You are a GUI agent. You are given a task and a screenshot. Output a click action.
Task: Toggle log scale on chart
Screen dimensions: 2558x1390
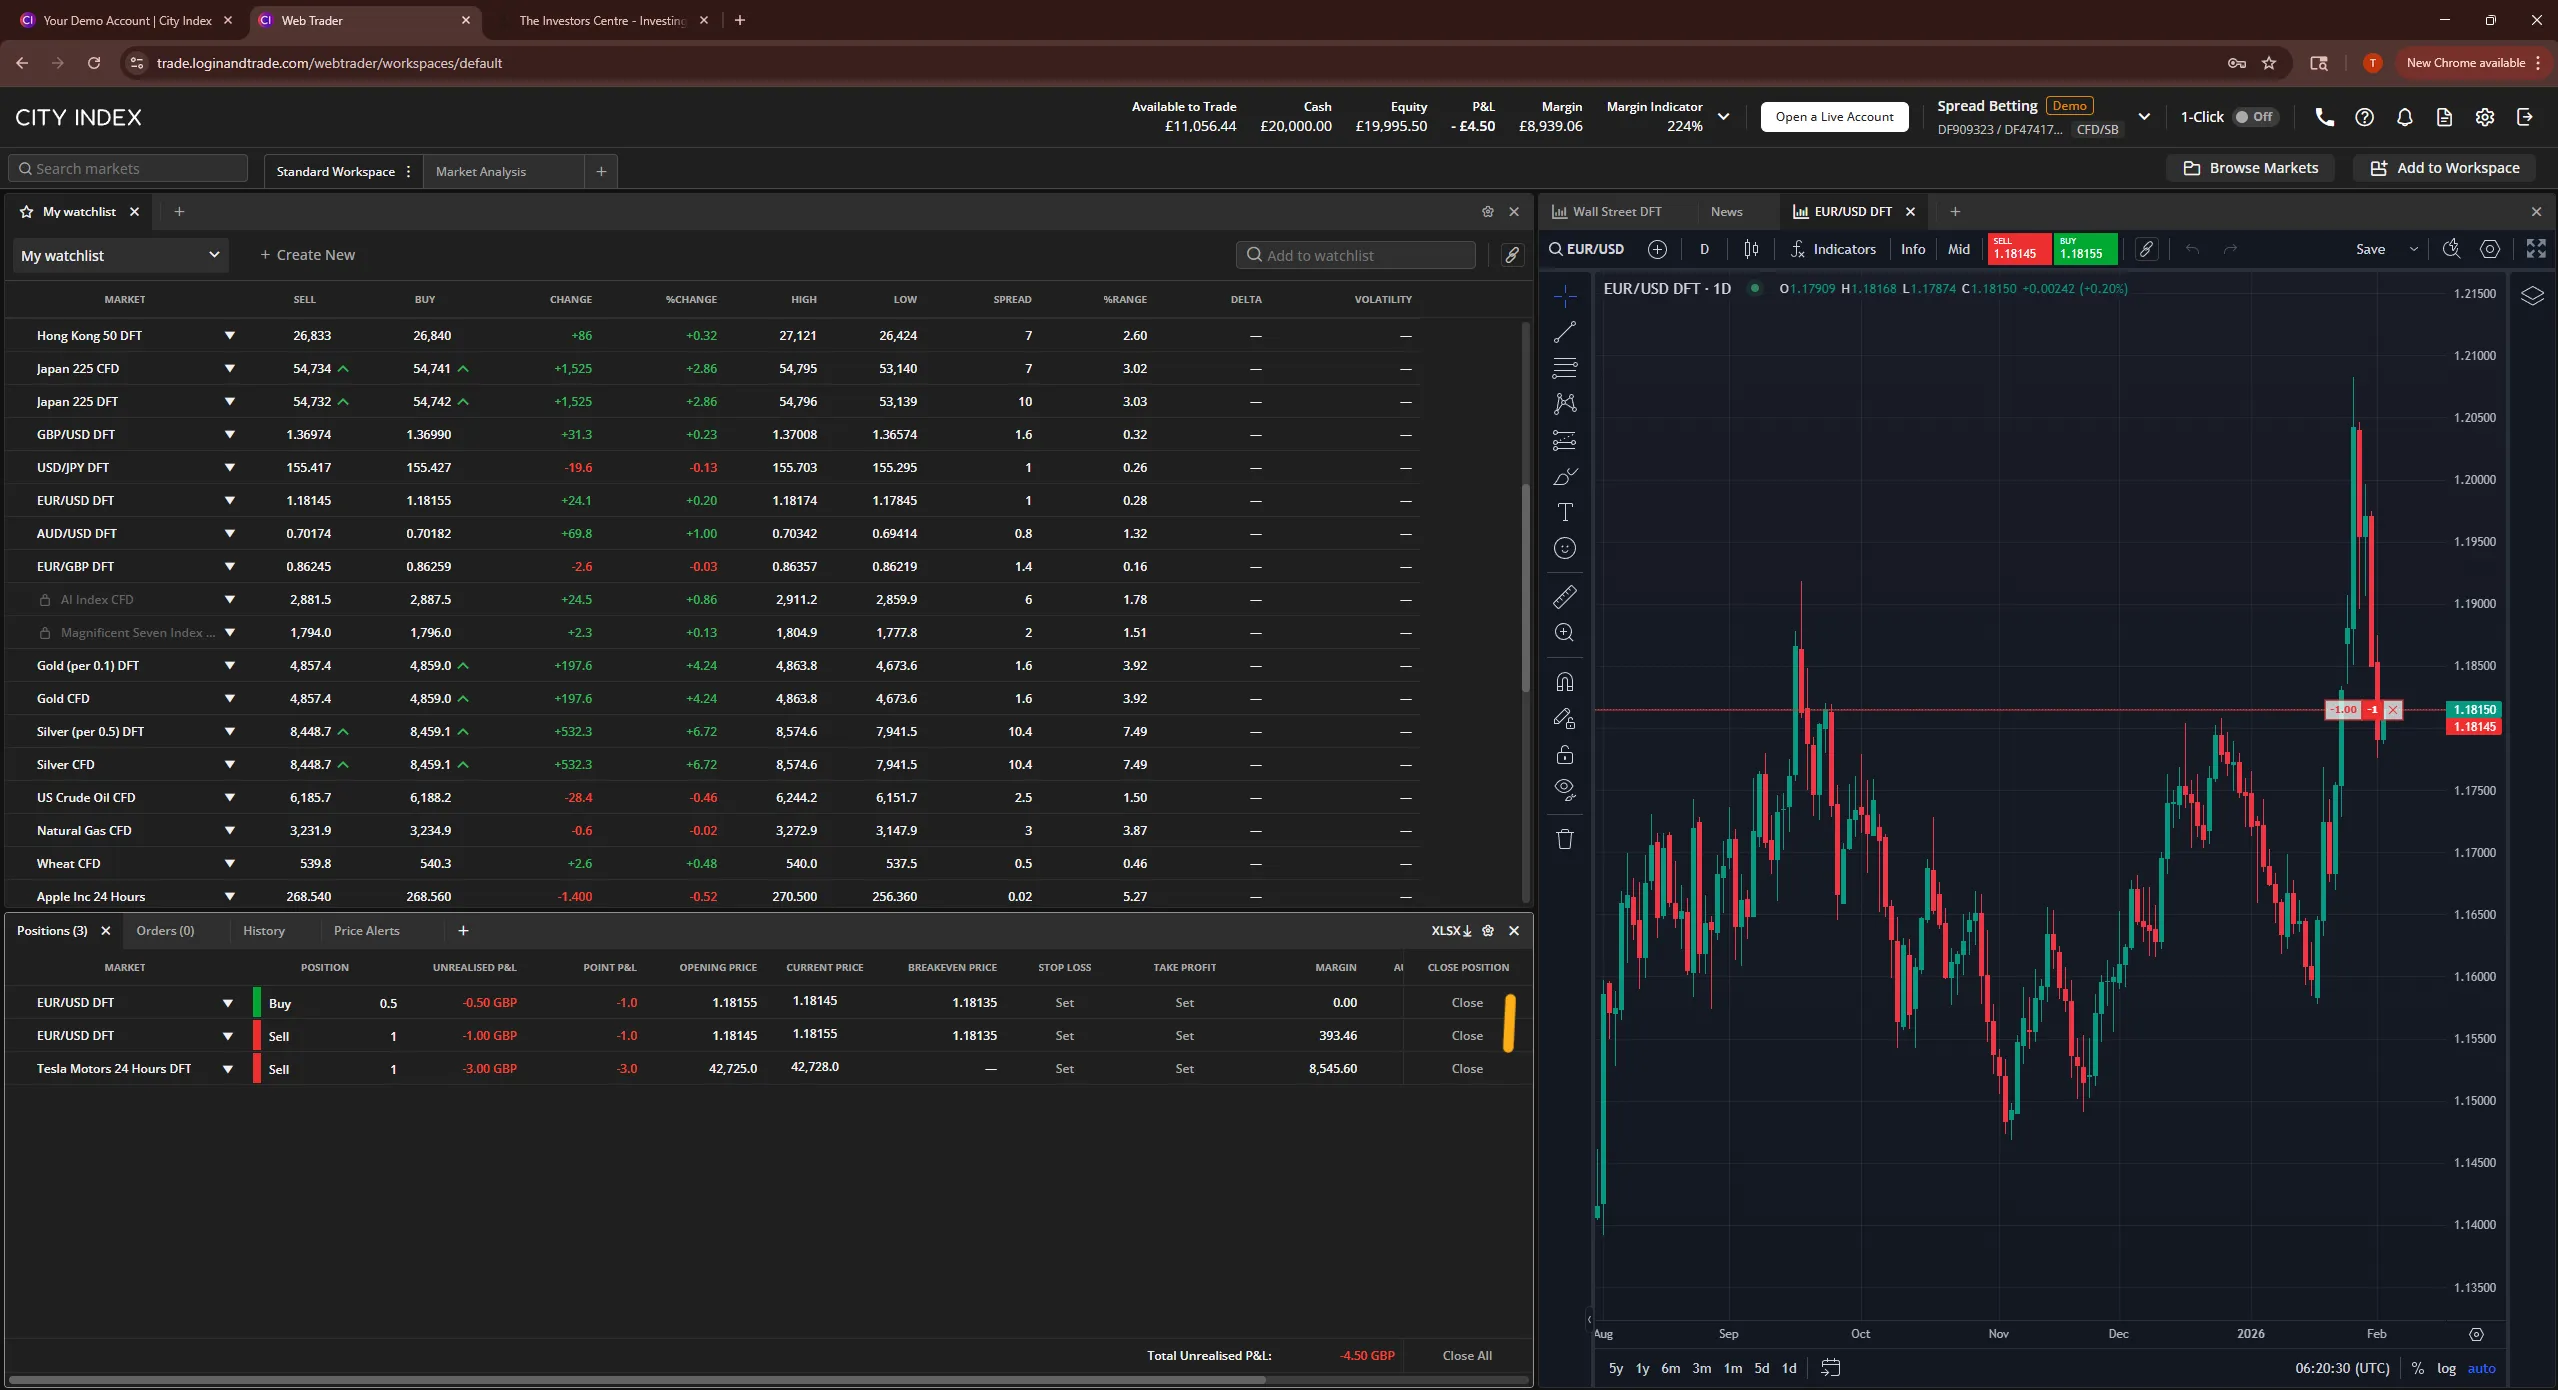tap(2446, 1368)
